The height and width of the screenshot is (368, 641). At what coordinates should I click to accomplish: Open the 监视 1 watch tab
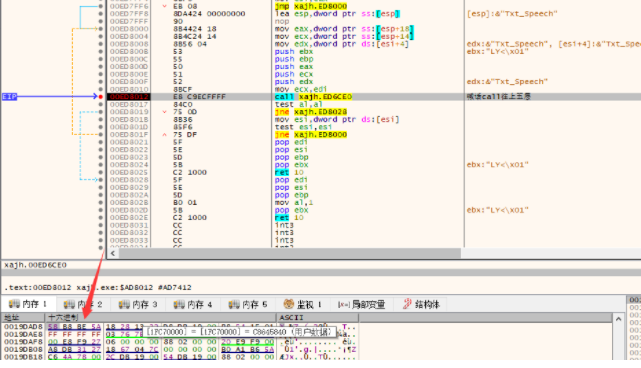(303, 304)
